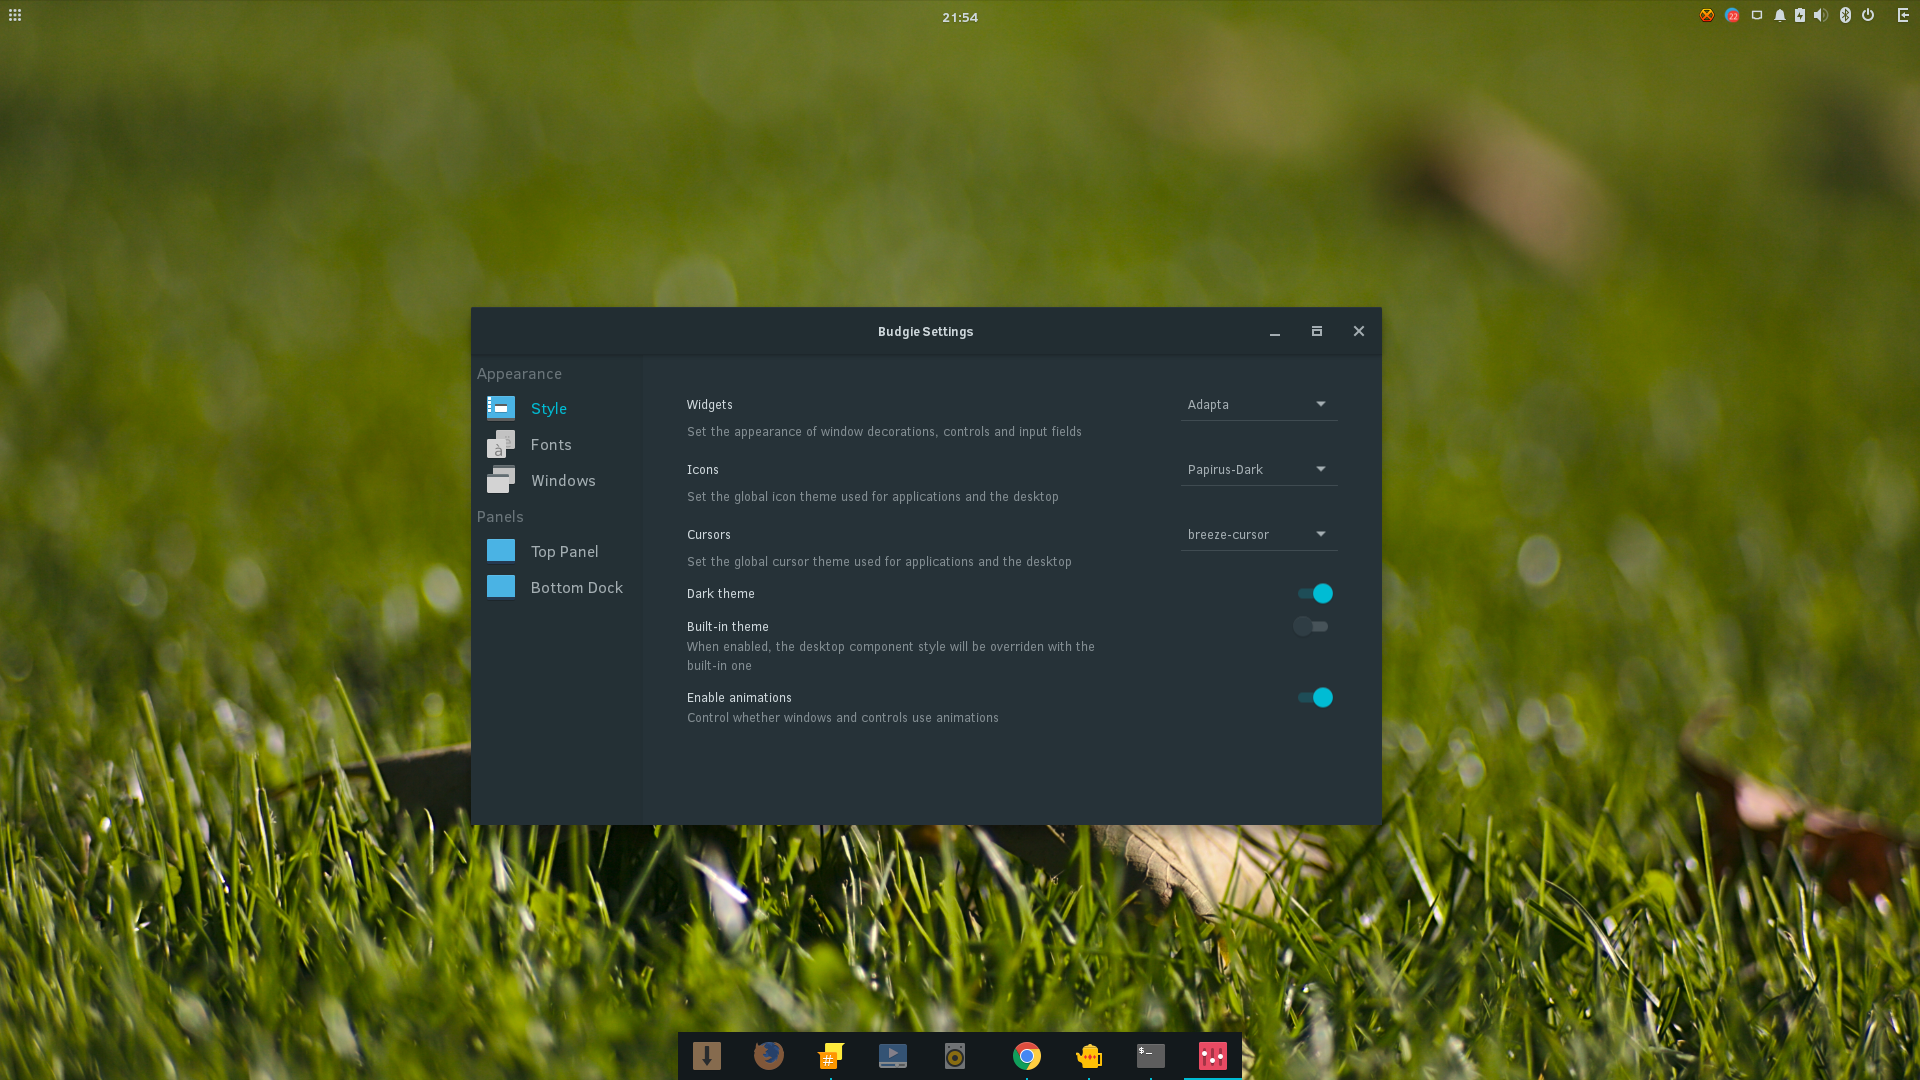Image resolution: width=1920 pixels, height=1080 pixels.
Task: Click the 21:54 clock in the top panel
Action: click(x=960, y=17)
